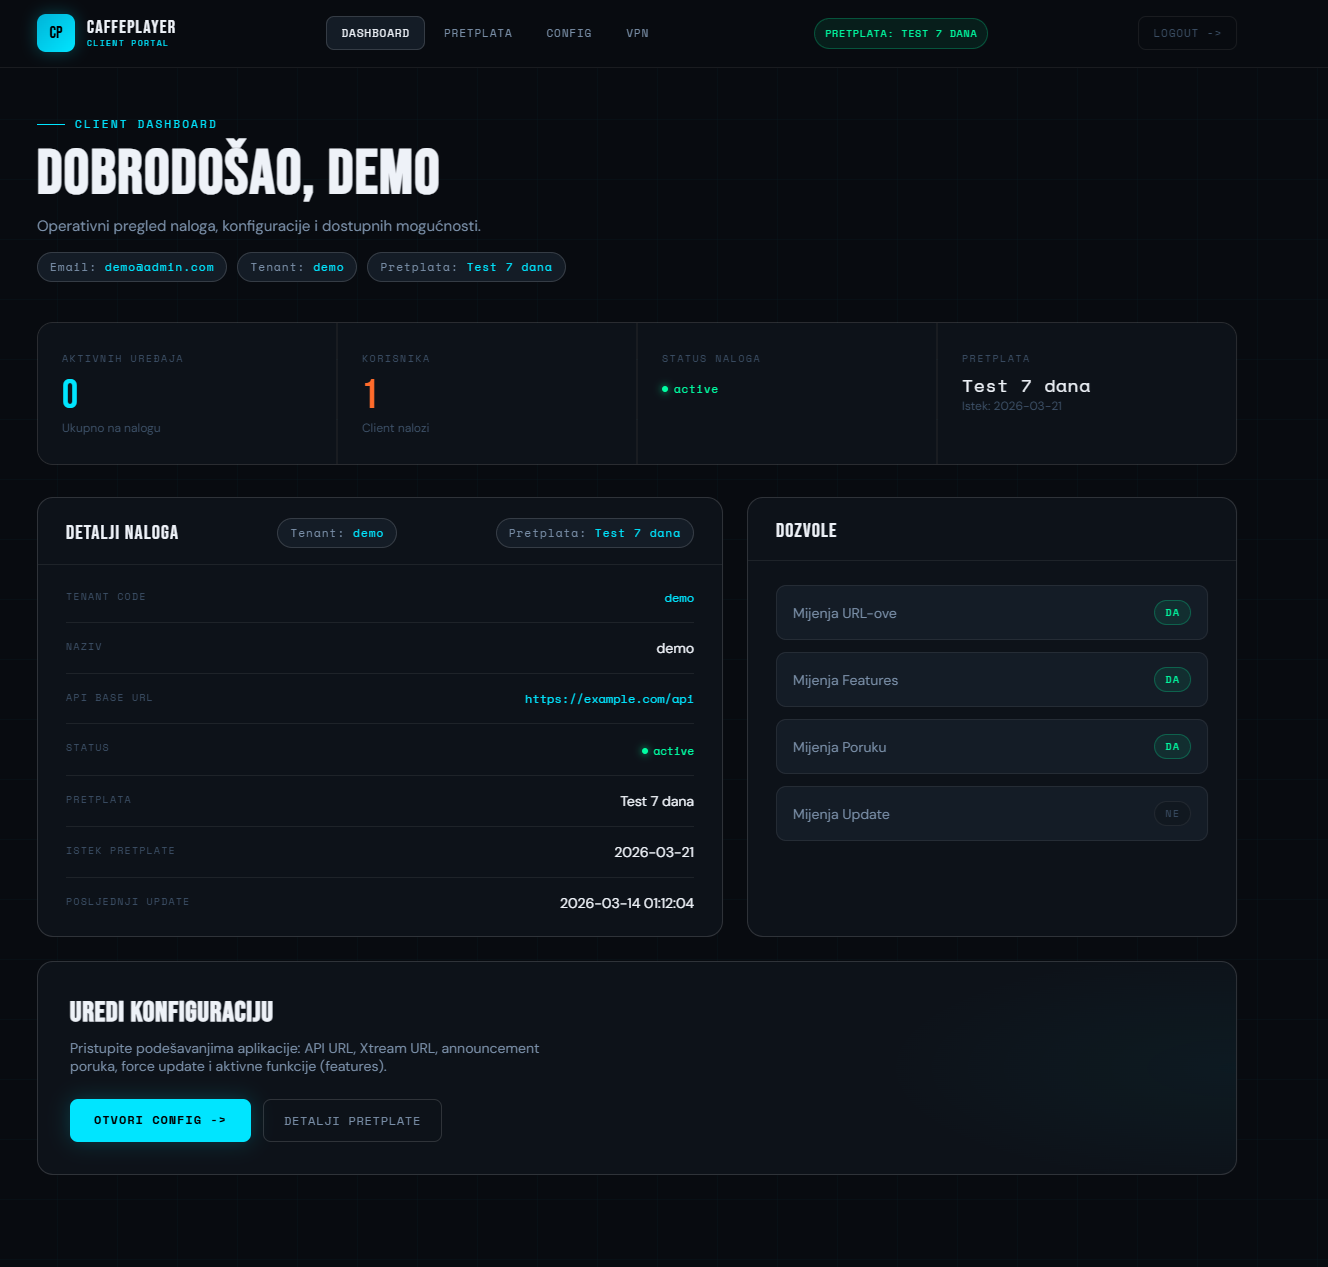Click the Ukupno na nalogu caption
Screen dimensions: 1328x1267
click(111, 428)
